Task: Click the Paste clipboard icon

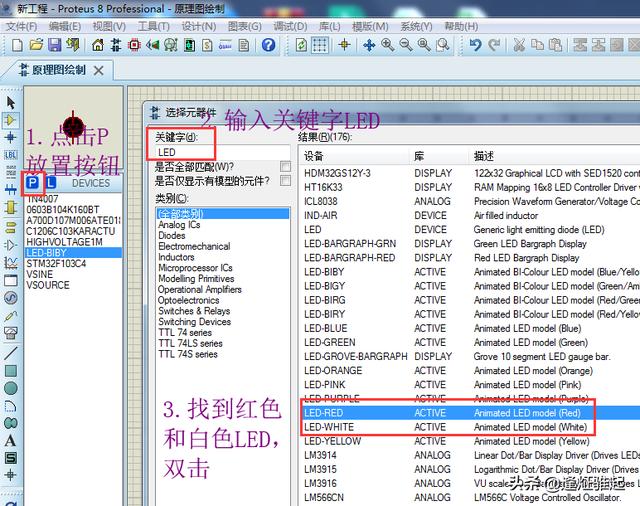Action: (555, 45)
